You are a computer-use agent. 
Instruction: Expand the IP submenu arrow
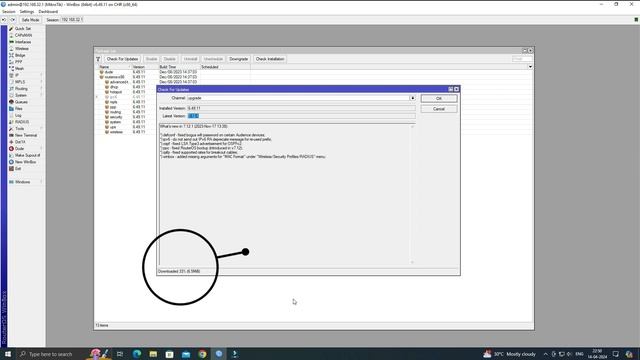[41, 75]
